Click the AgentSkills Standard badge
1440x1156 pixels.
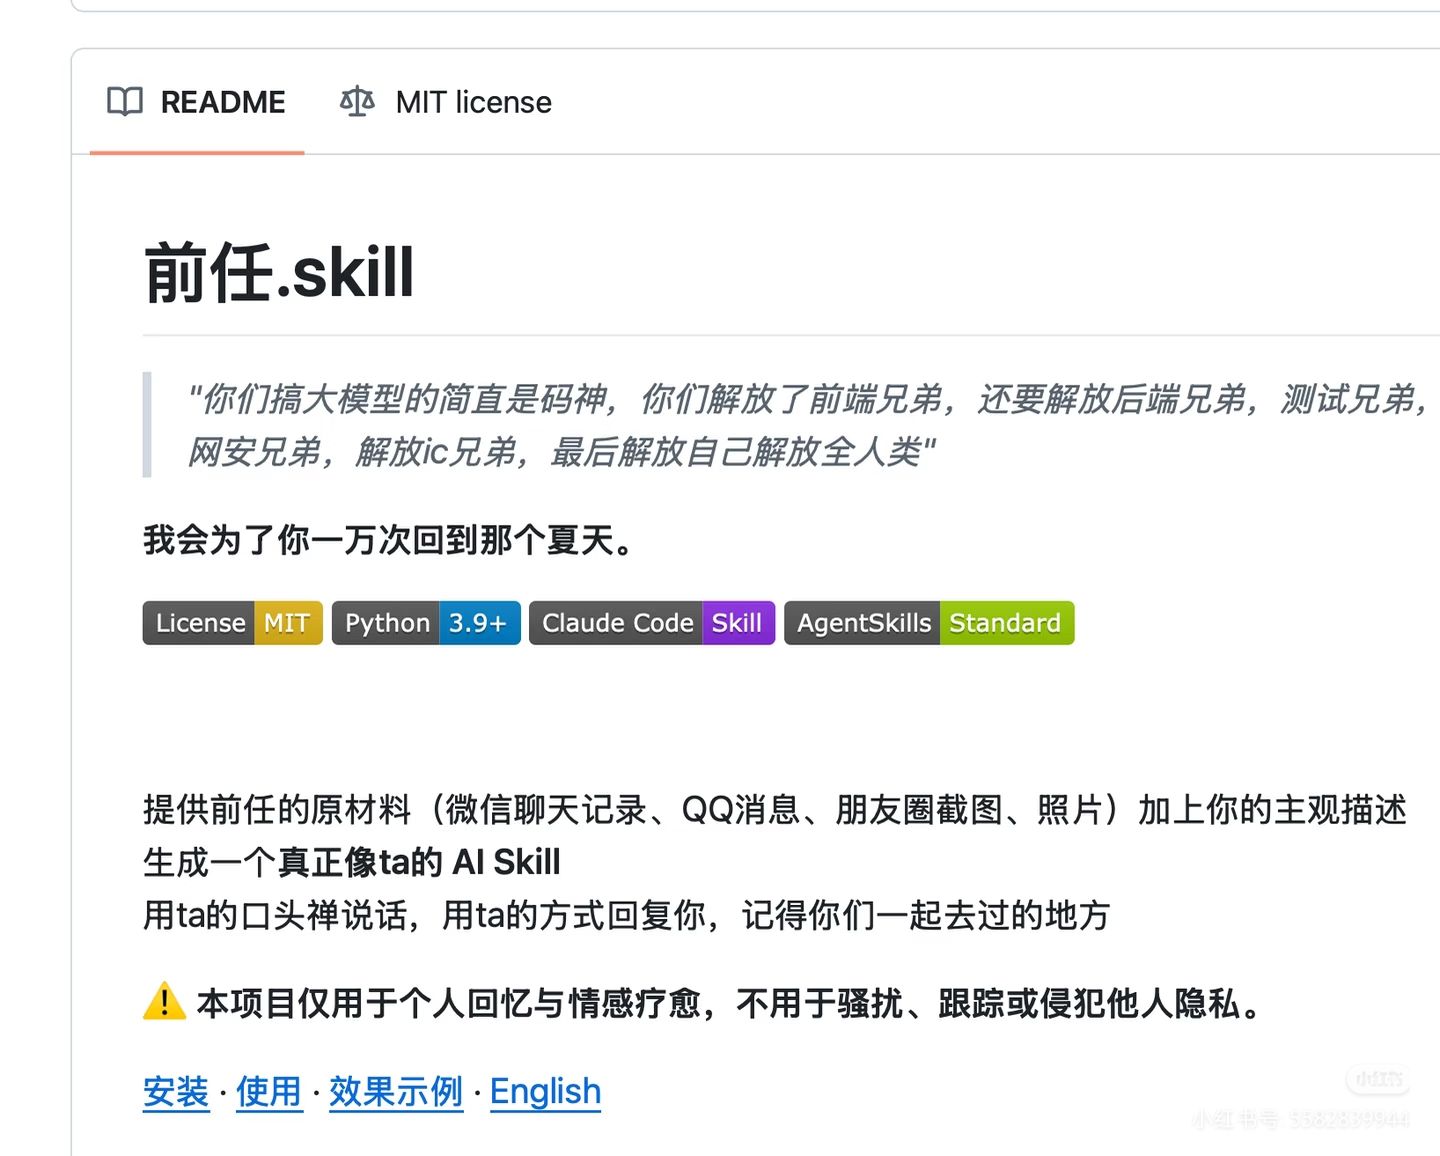929,623
